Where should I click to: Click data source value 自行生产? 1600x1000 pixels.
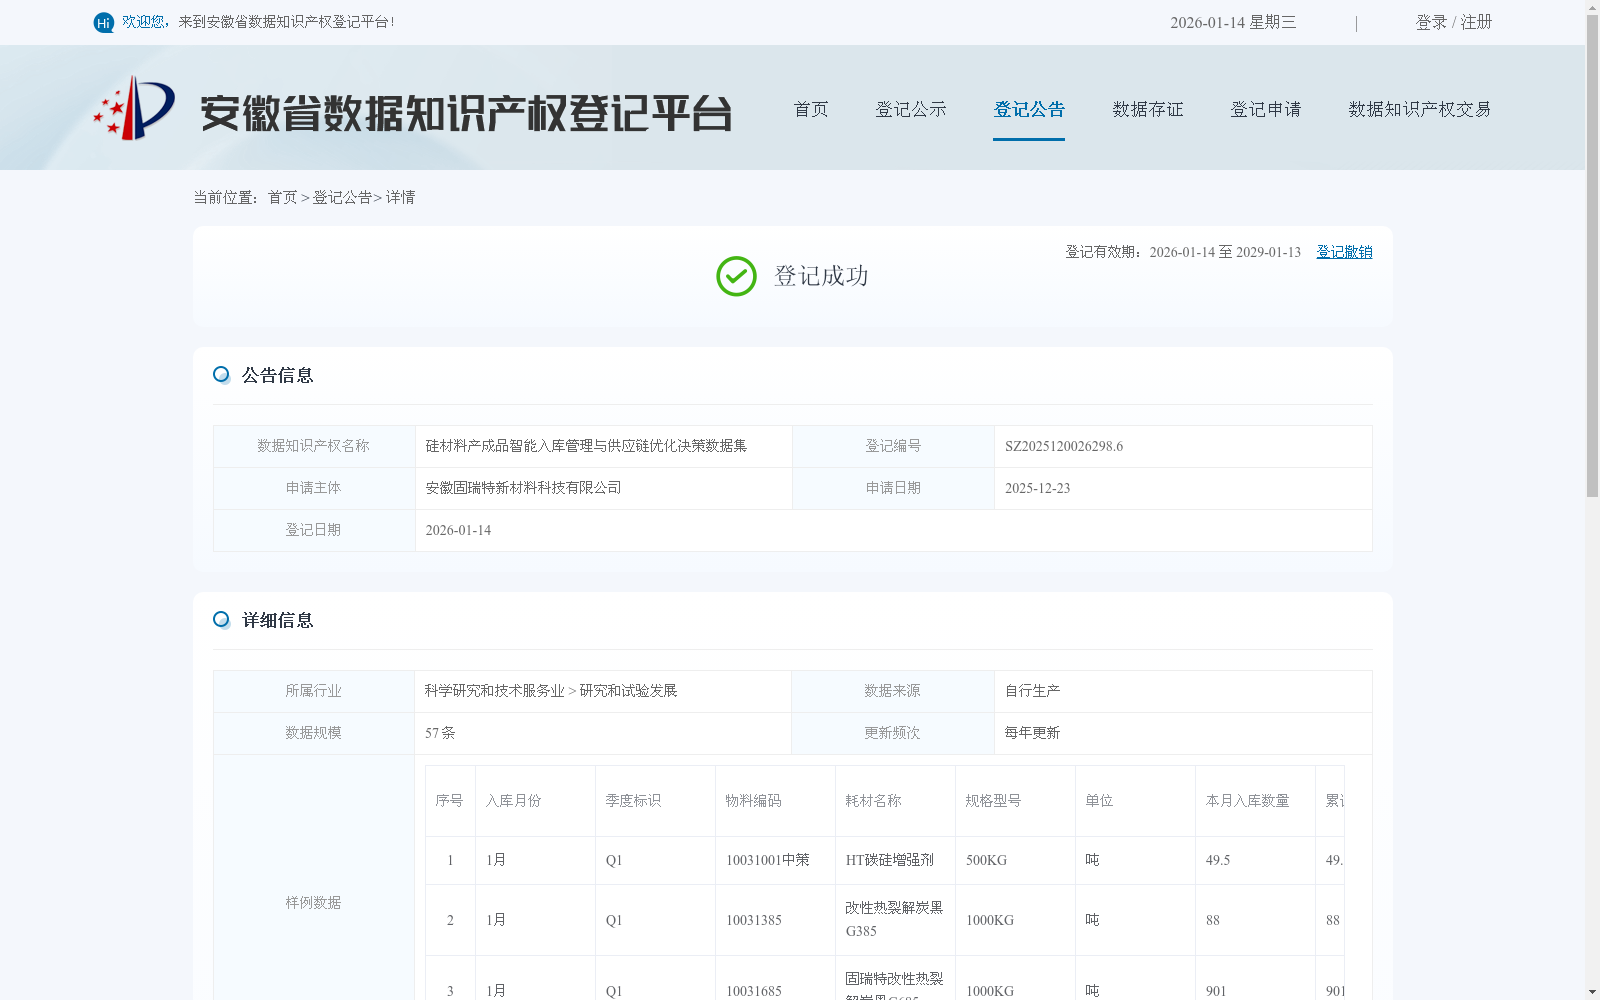coord(1032,691)
